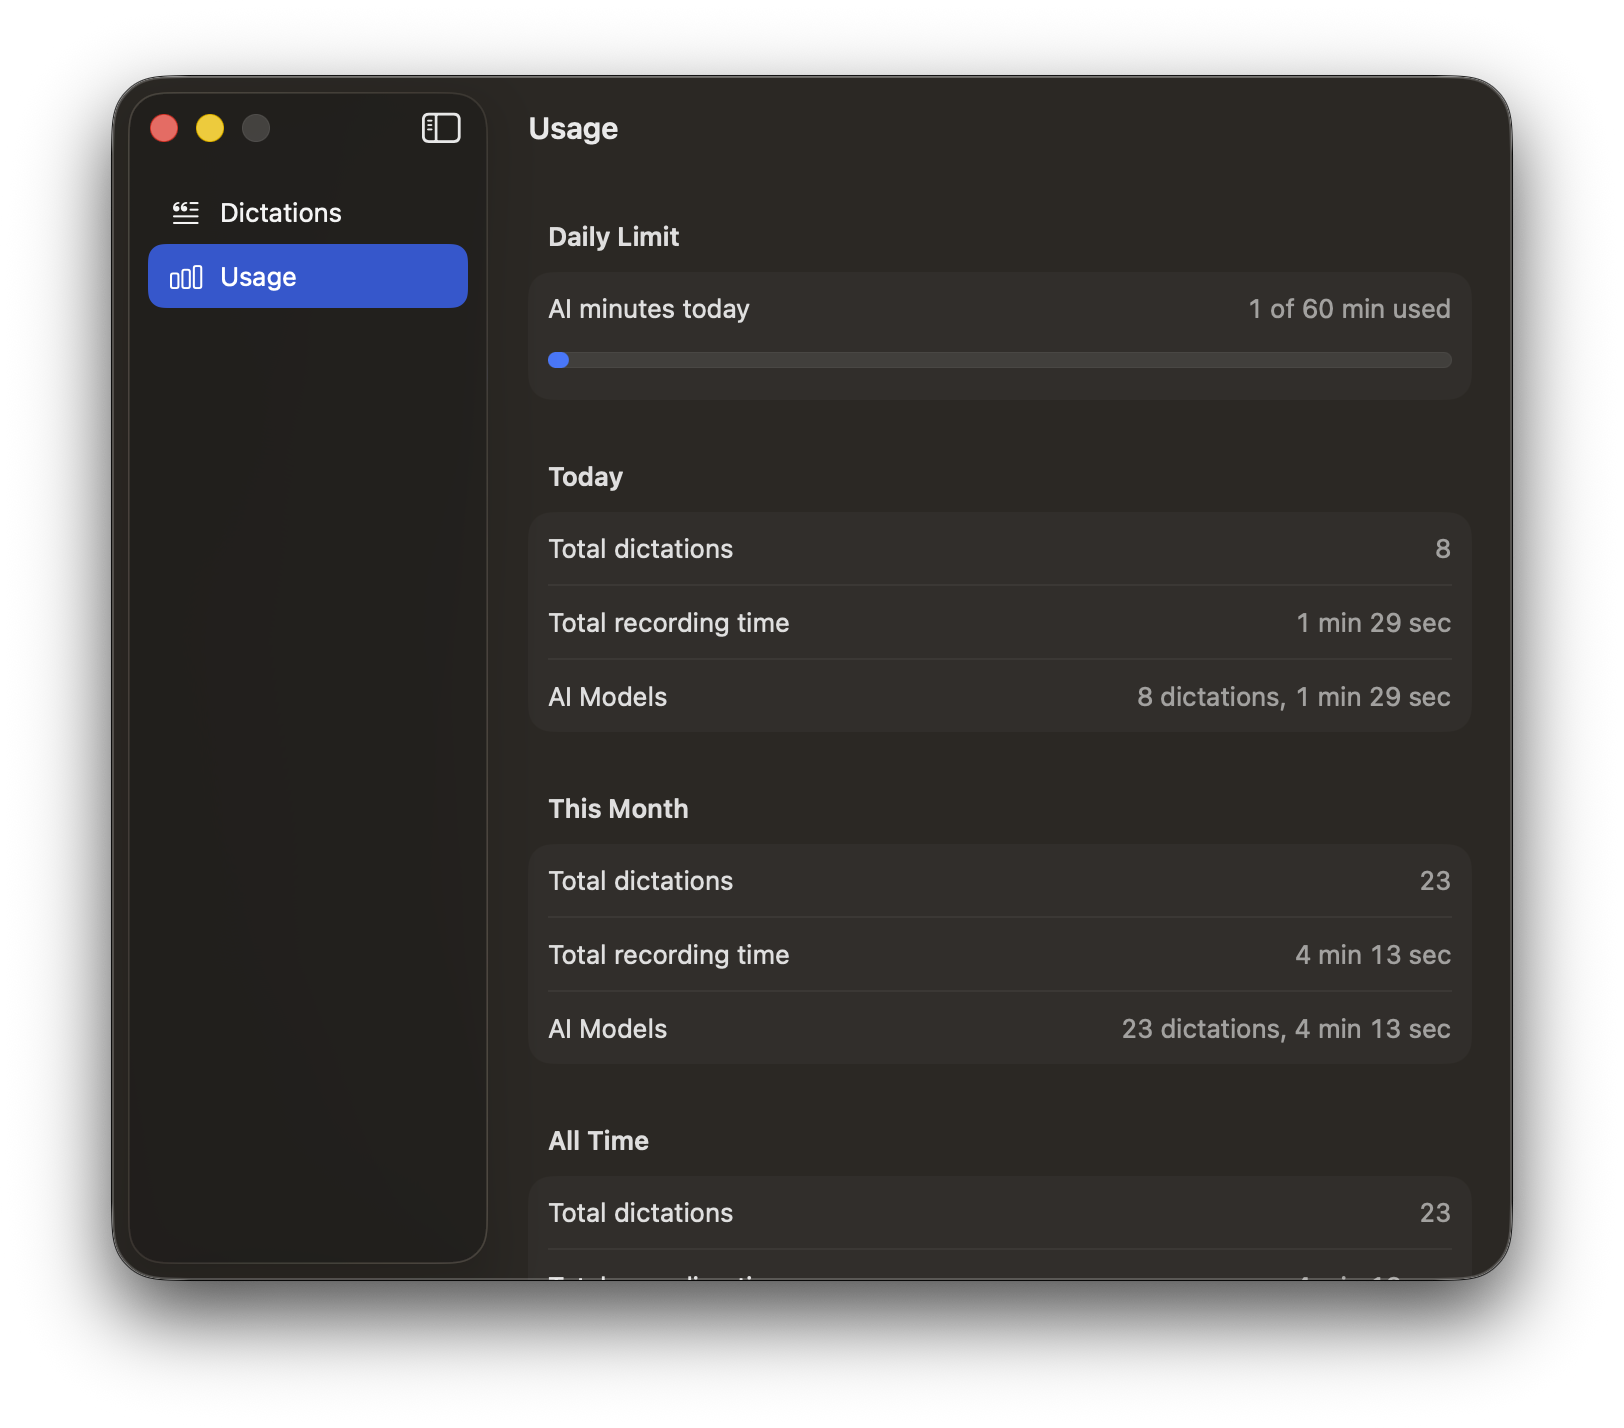Image resolution: width=1624 pixels, height=1428 pixels.
Task: Select Today's Total recording time row
Action: point(999,623)
